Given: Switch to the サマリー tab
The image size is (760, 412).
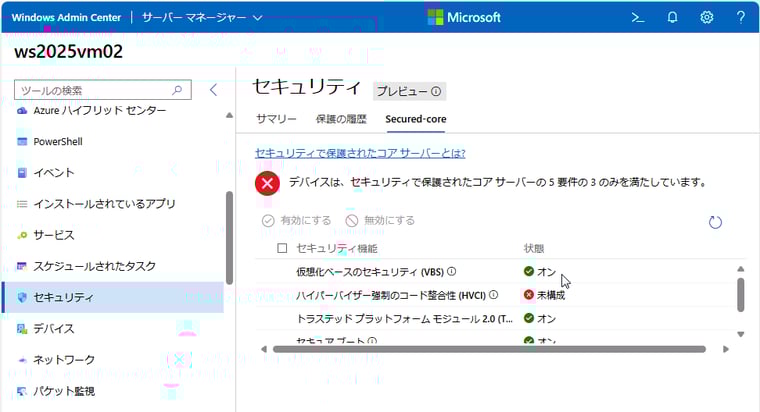Looking at the screenshot, I should tap(276, 119).
